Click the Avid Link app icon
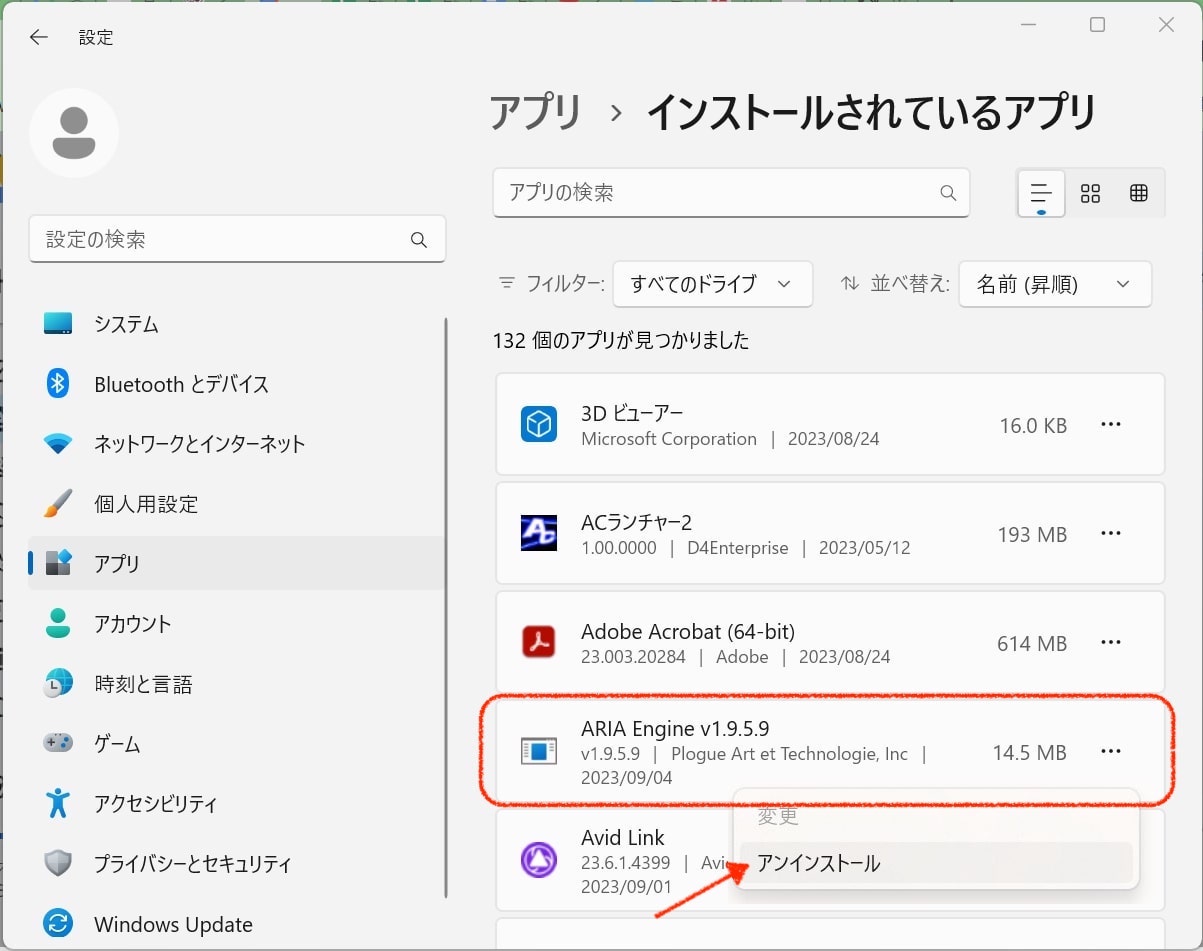1203x951 pixels. [x=539, y=860]
